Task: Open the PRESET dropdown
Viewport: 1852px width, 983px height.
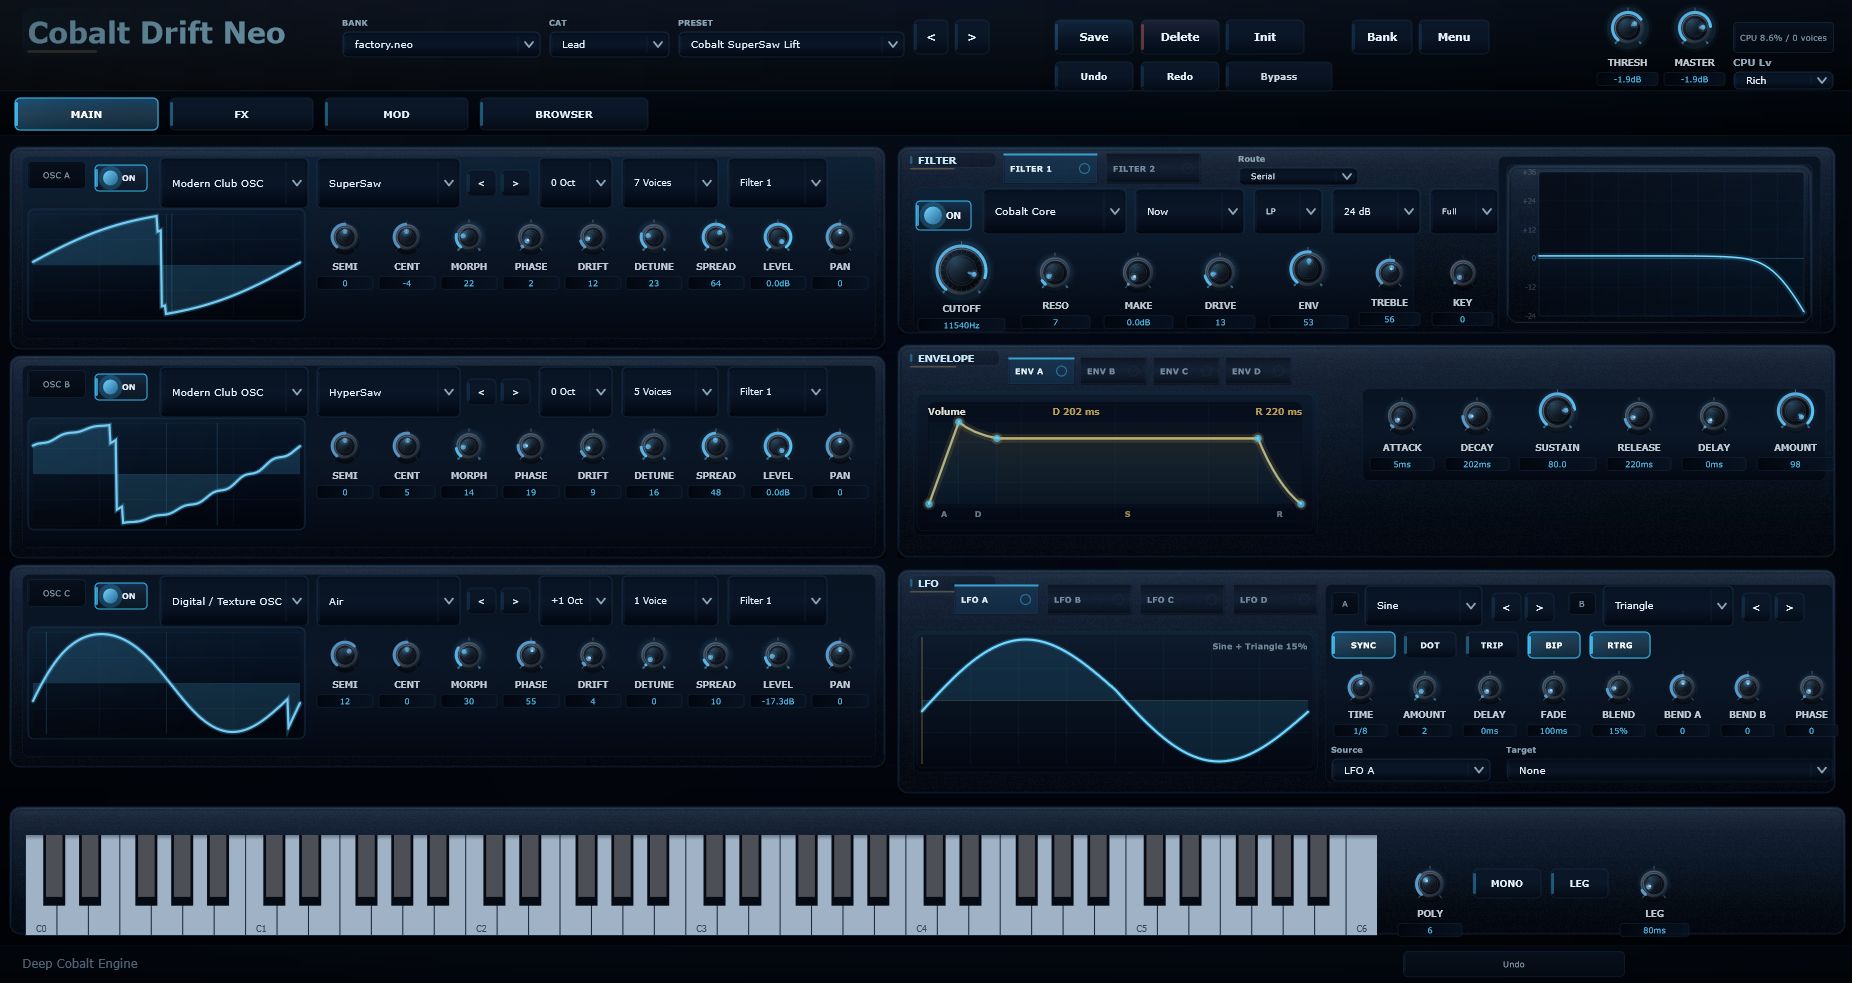Action: coord(791,44)
